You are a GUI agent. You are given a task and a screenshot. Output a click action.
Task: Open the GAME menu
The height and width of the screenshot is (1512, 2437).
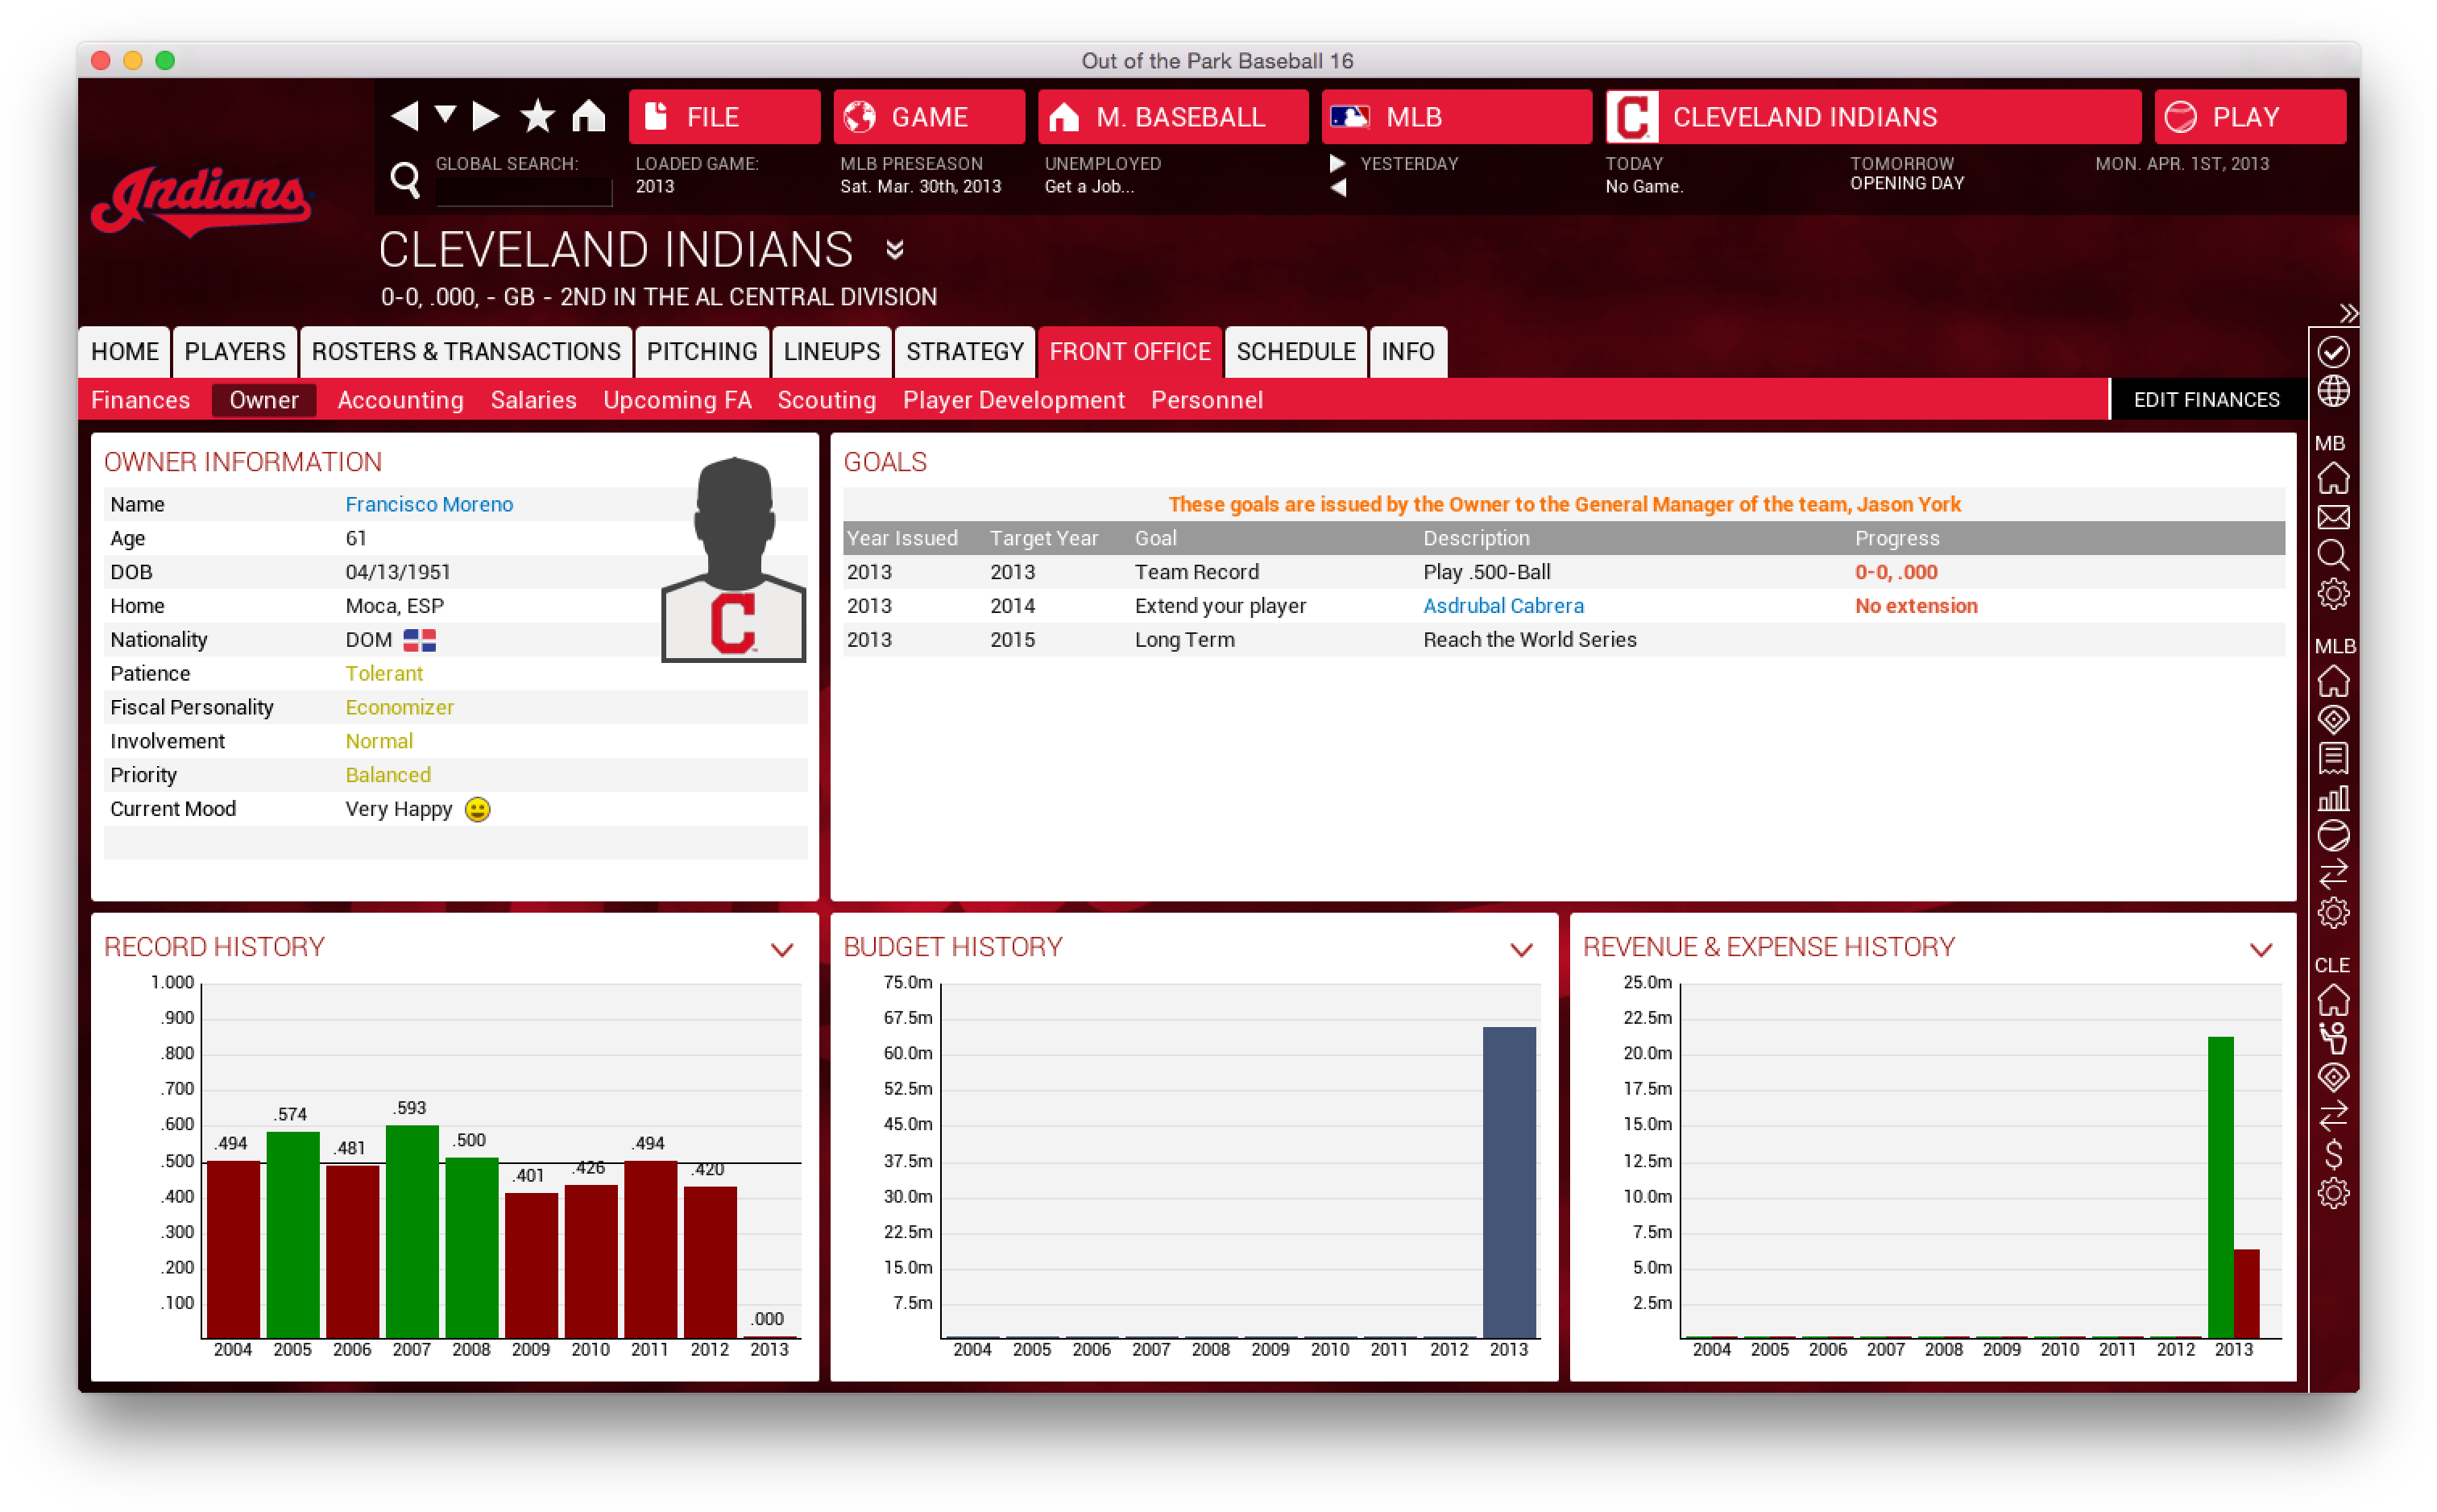point(928,117)
